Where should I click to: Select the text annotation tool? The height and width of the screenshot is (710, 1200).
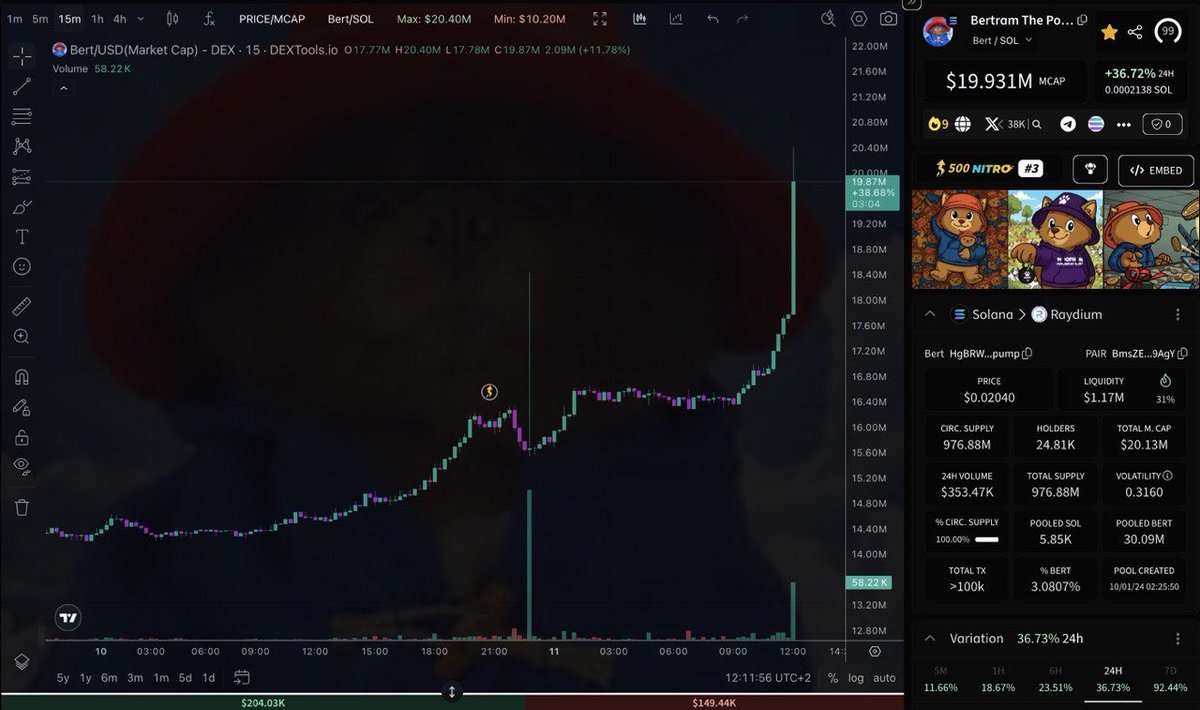point(22,237)
